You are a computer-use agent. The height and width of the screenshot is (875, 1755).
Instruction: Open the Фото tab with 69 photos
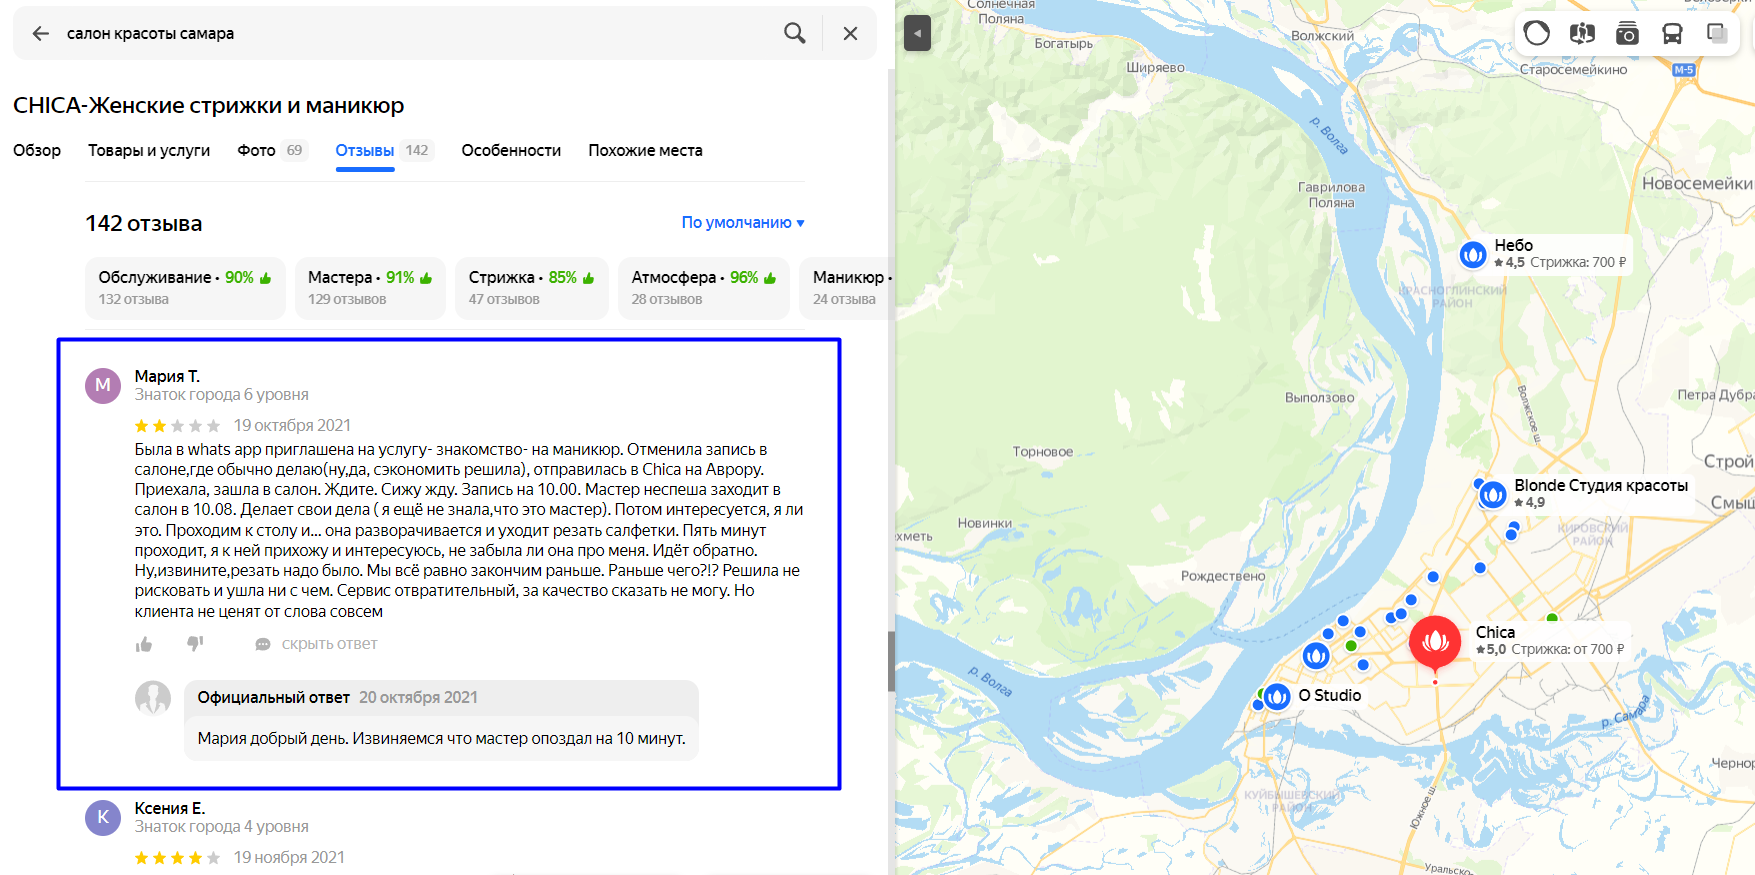point(272,150)
